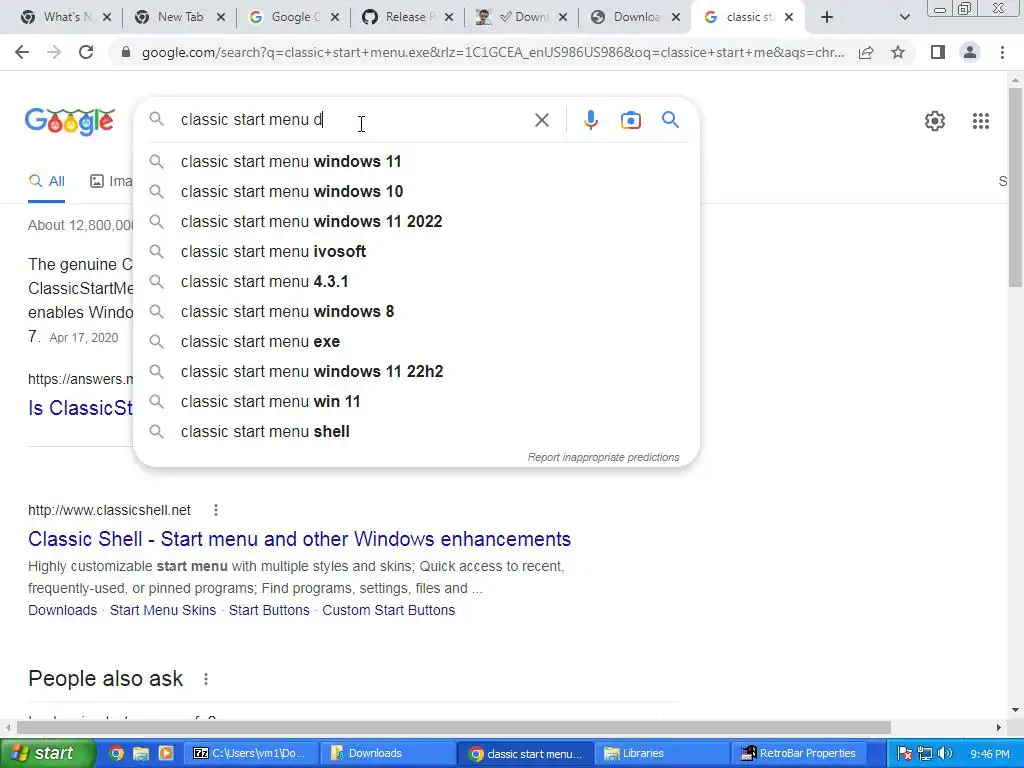This screenshot has height=768, width=1024.
Task: Open the three-dot menu beside People also ask
Action: (206, 679)
